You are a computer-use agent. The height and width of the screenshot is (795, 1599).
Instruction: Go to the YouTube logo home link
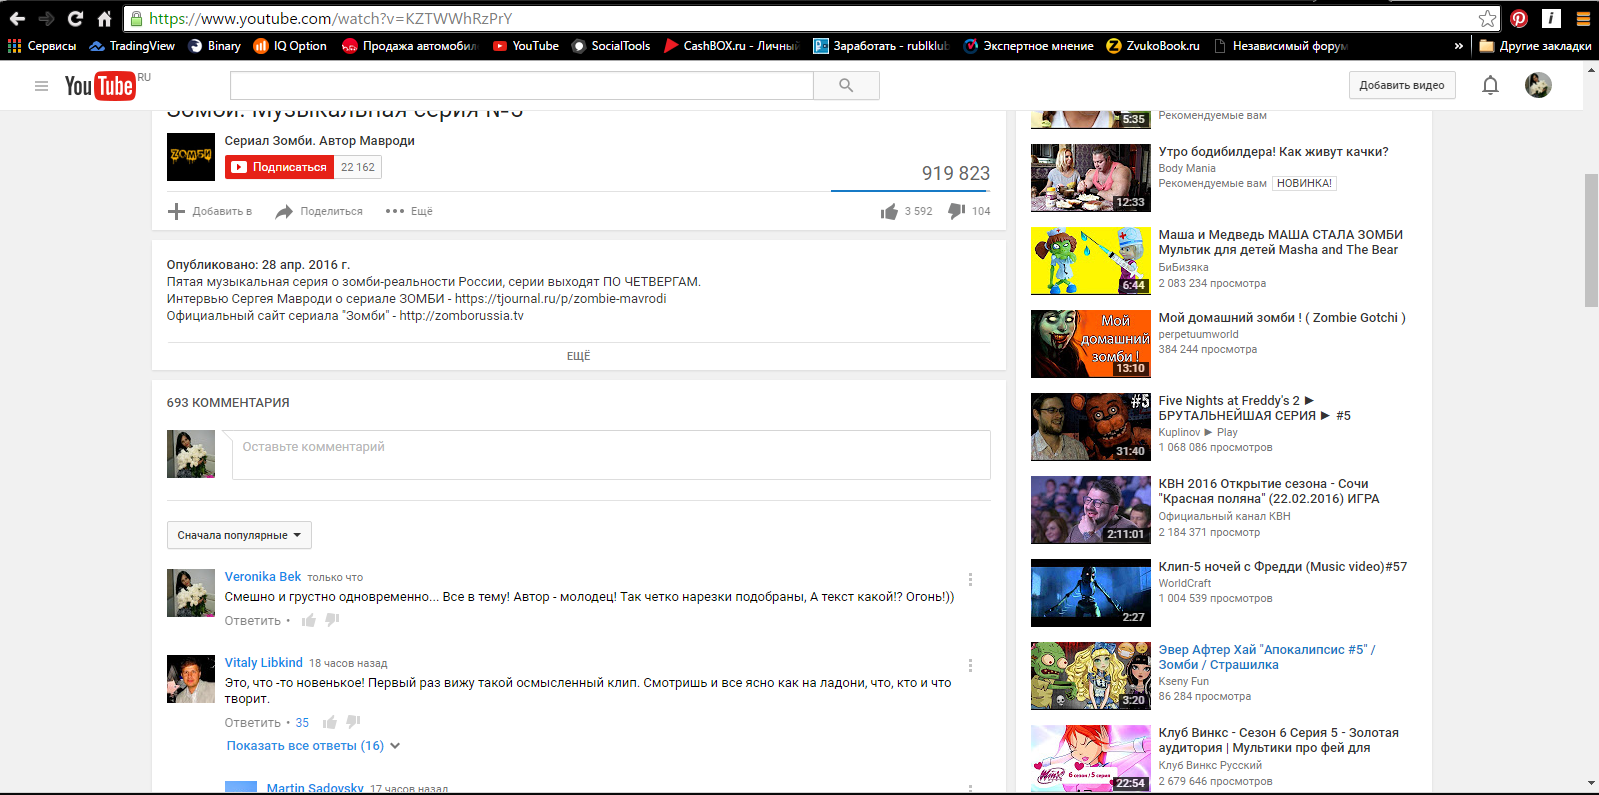100,86
